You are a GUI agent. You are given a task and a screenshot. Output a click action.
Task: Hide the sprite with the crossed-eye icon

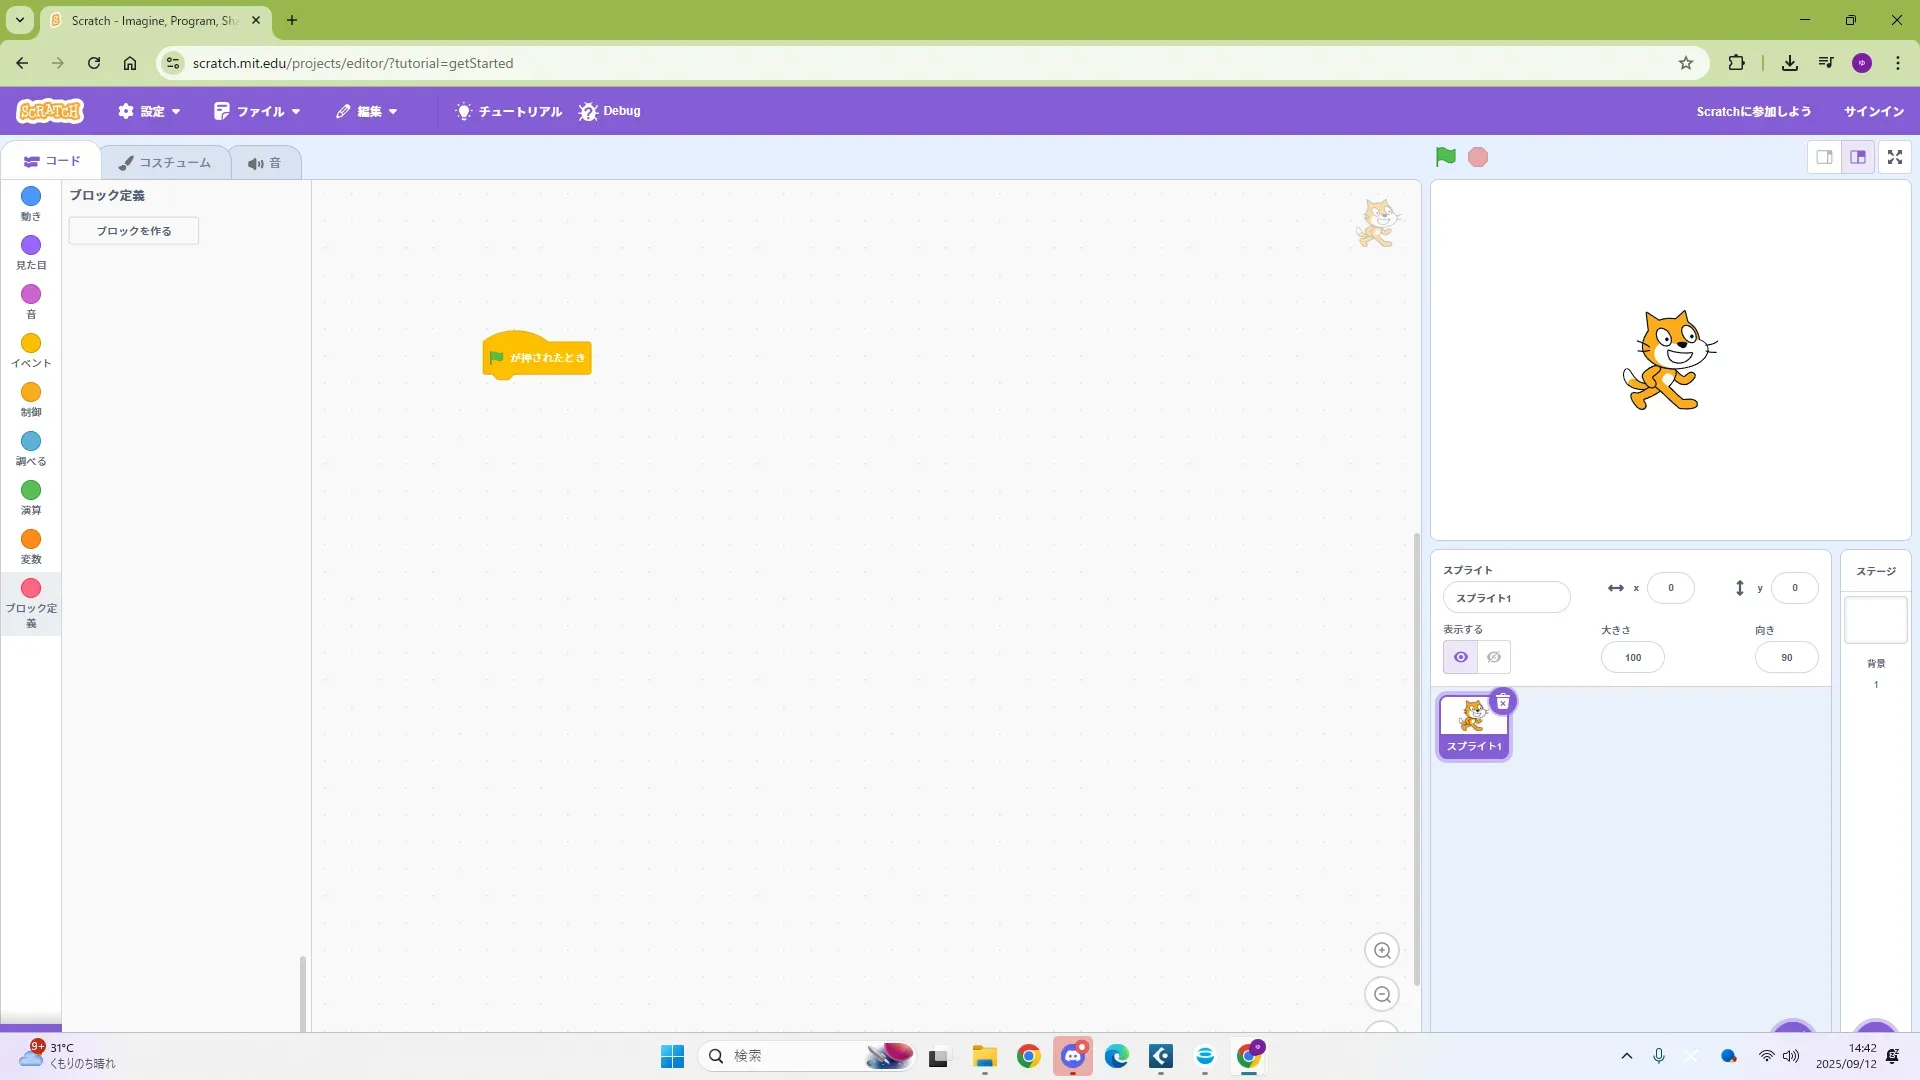[x=1494, y=657]
